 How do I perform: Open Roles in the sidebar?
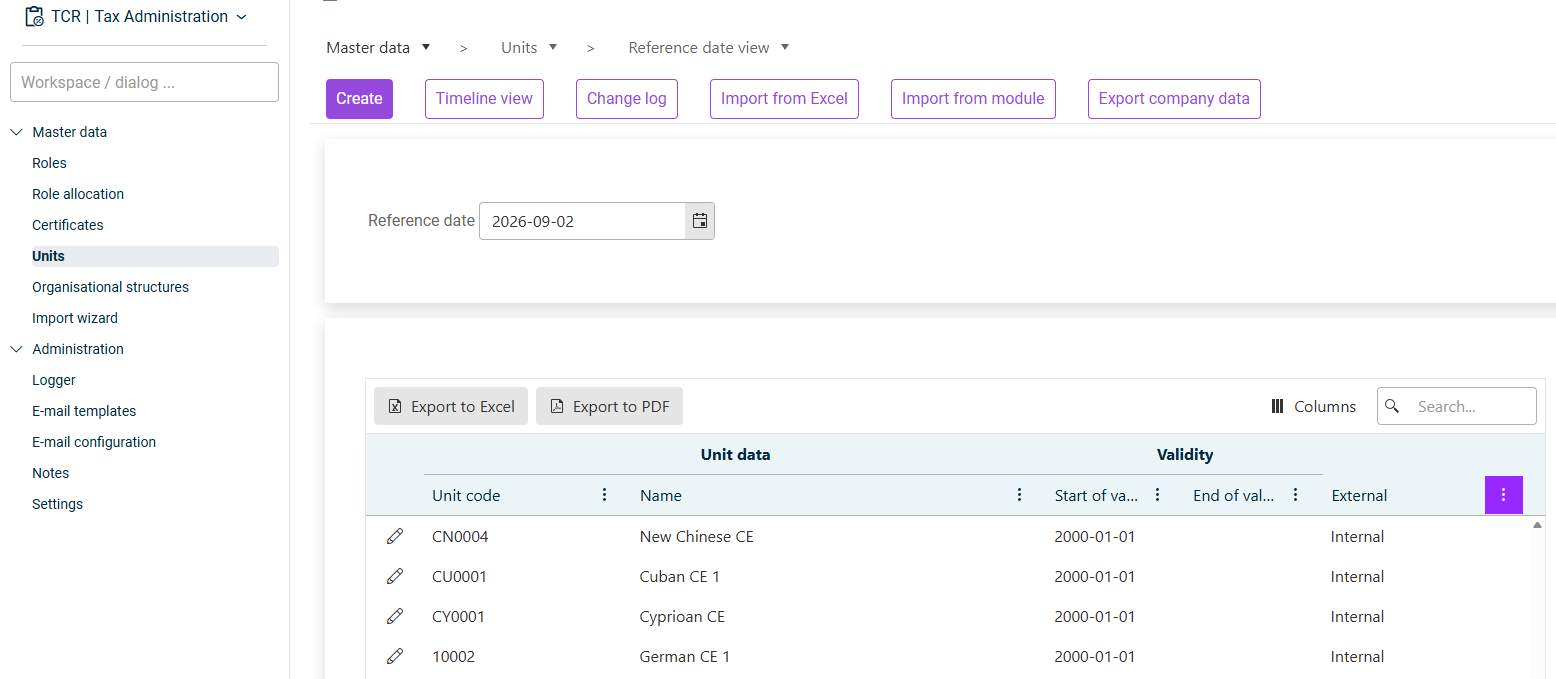pos(49,163)
